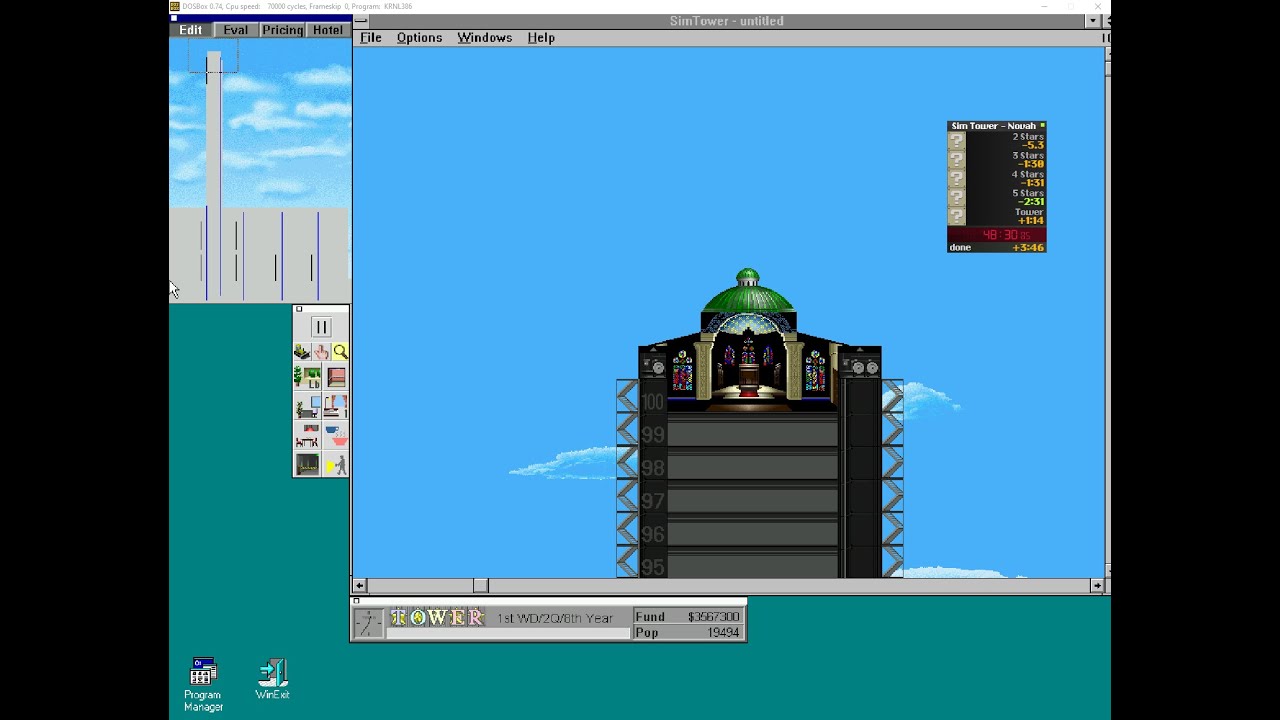1280x720 pixels.
Task: Open the WinExit desktop icon
Action: pos(272,679)
